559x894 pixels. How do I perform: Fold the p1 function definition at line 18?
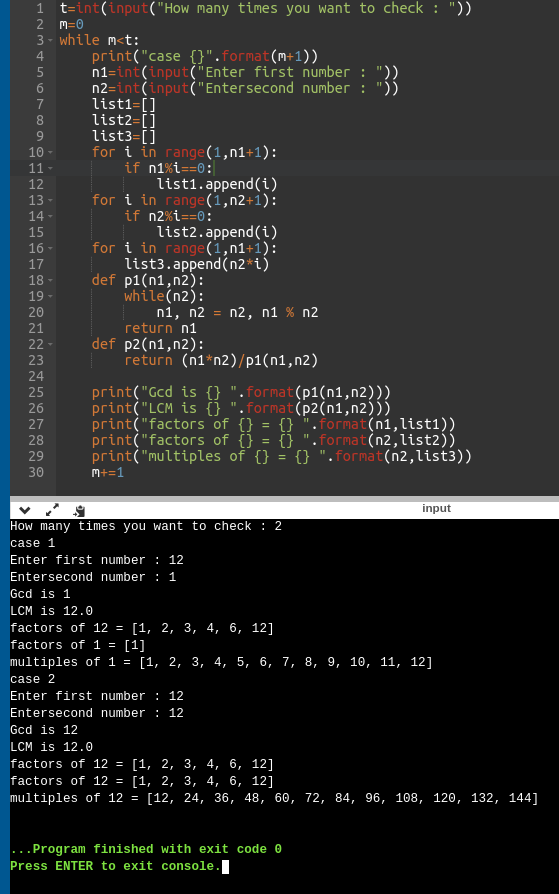(50, 280)
